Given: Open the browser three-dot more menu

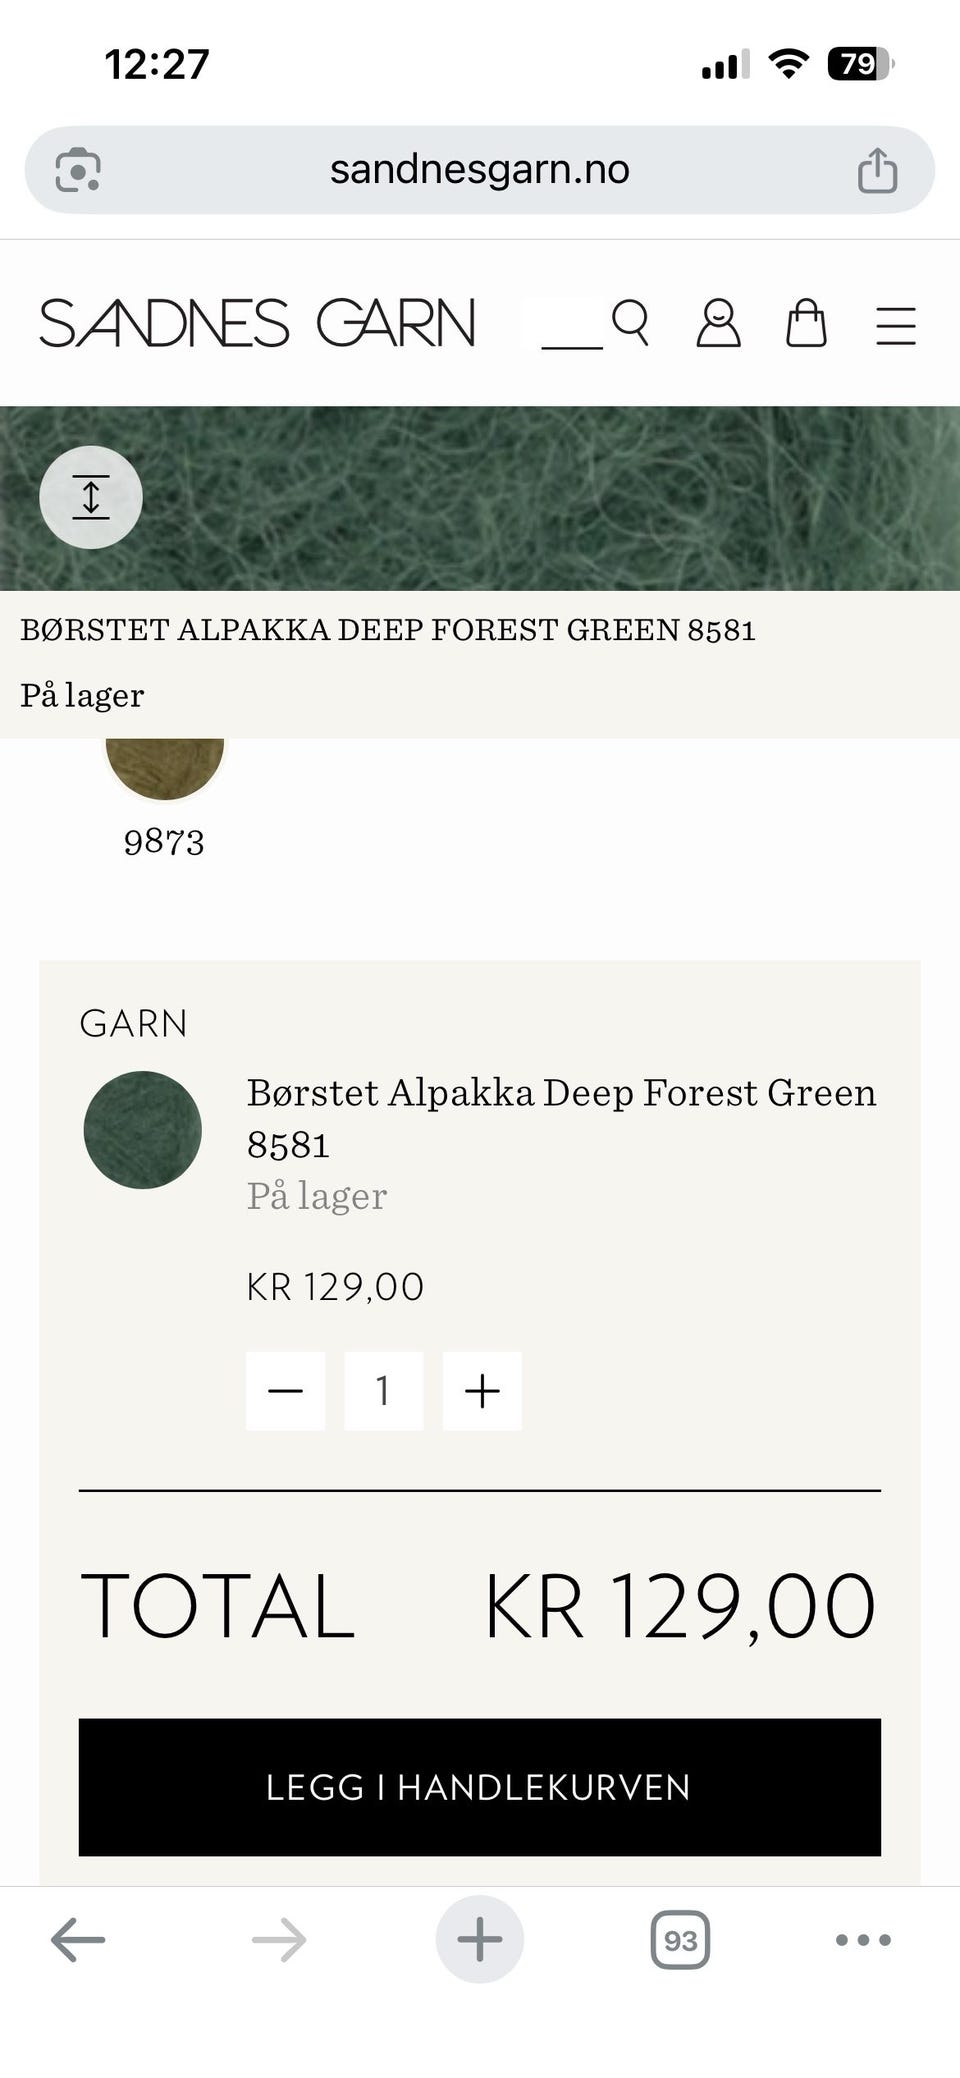Looking at the screenshot, I should coord(863,1940).
